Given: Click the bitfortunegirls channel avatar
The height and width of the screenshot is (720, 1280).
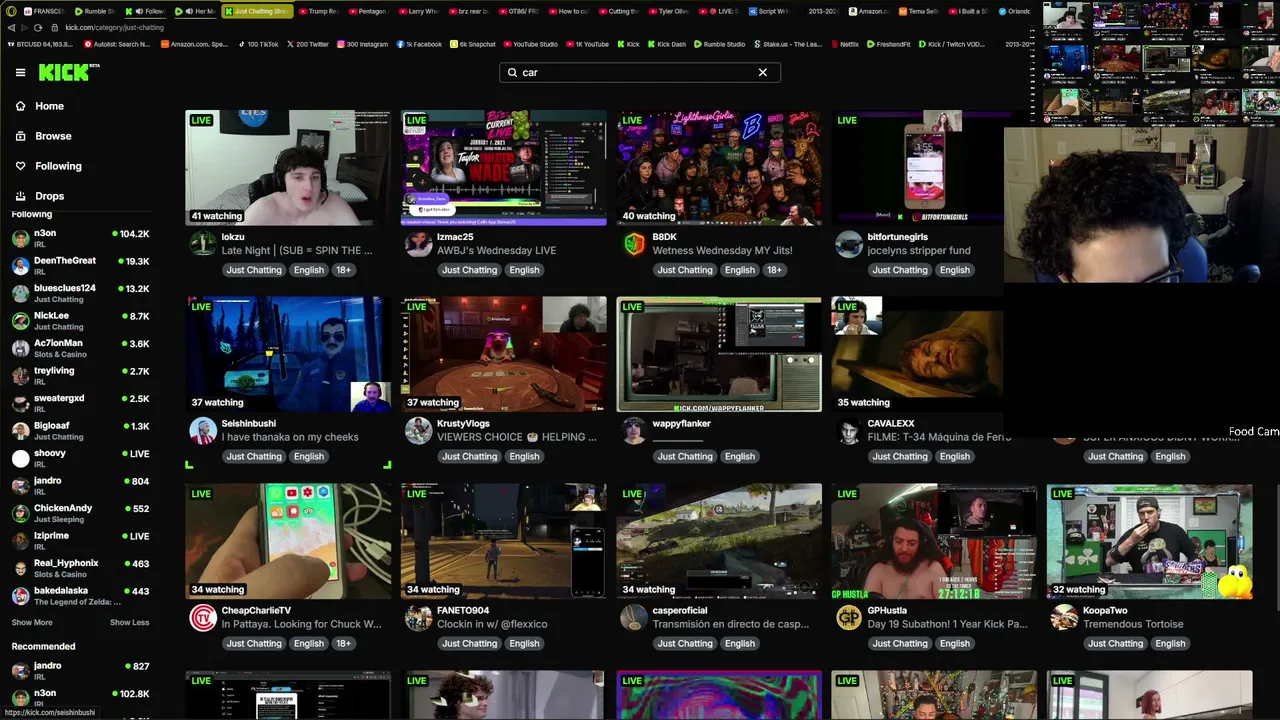Looking at the screenshot, I should (x=849, y=244).
